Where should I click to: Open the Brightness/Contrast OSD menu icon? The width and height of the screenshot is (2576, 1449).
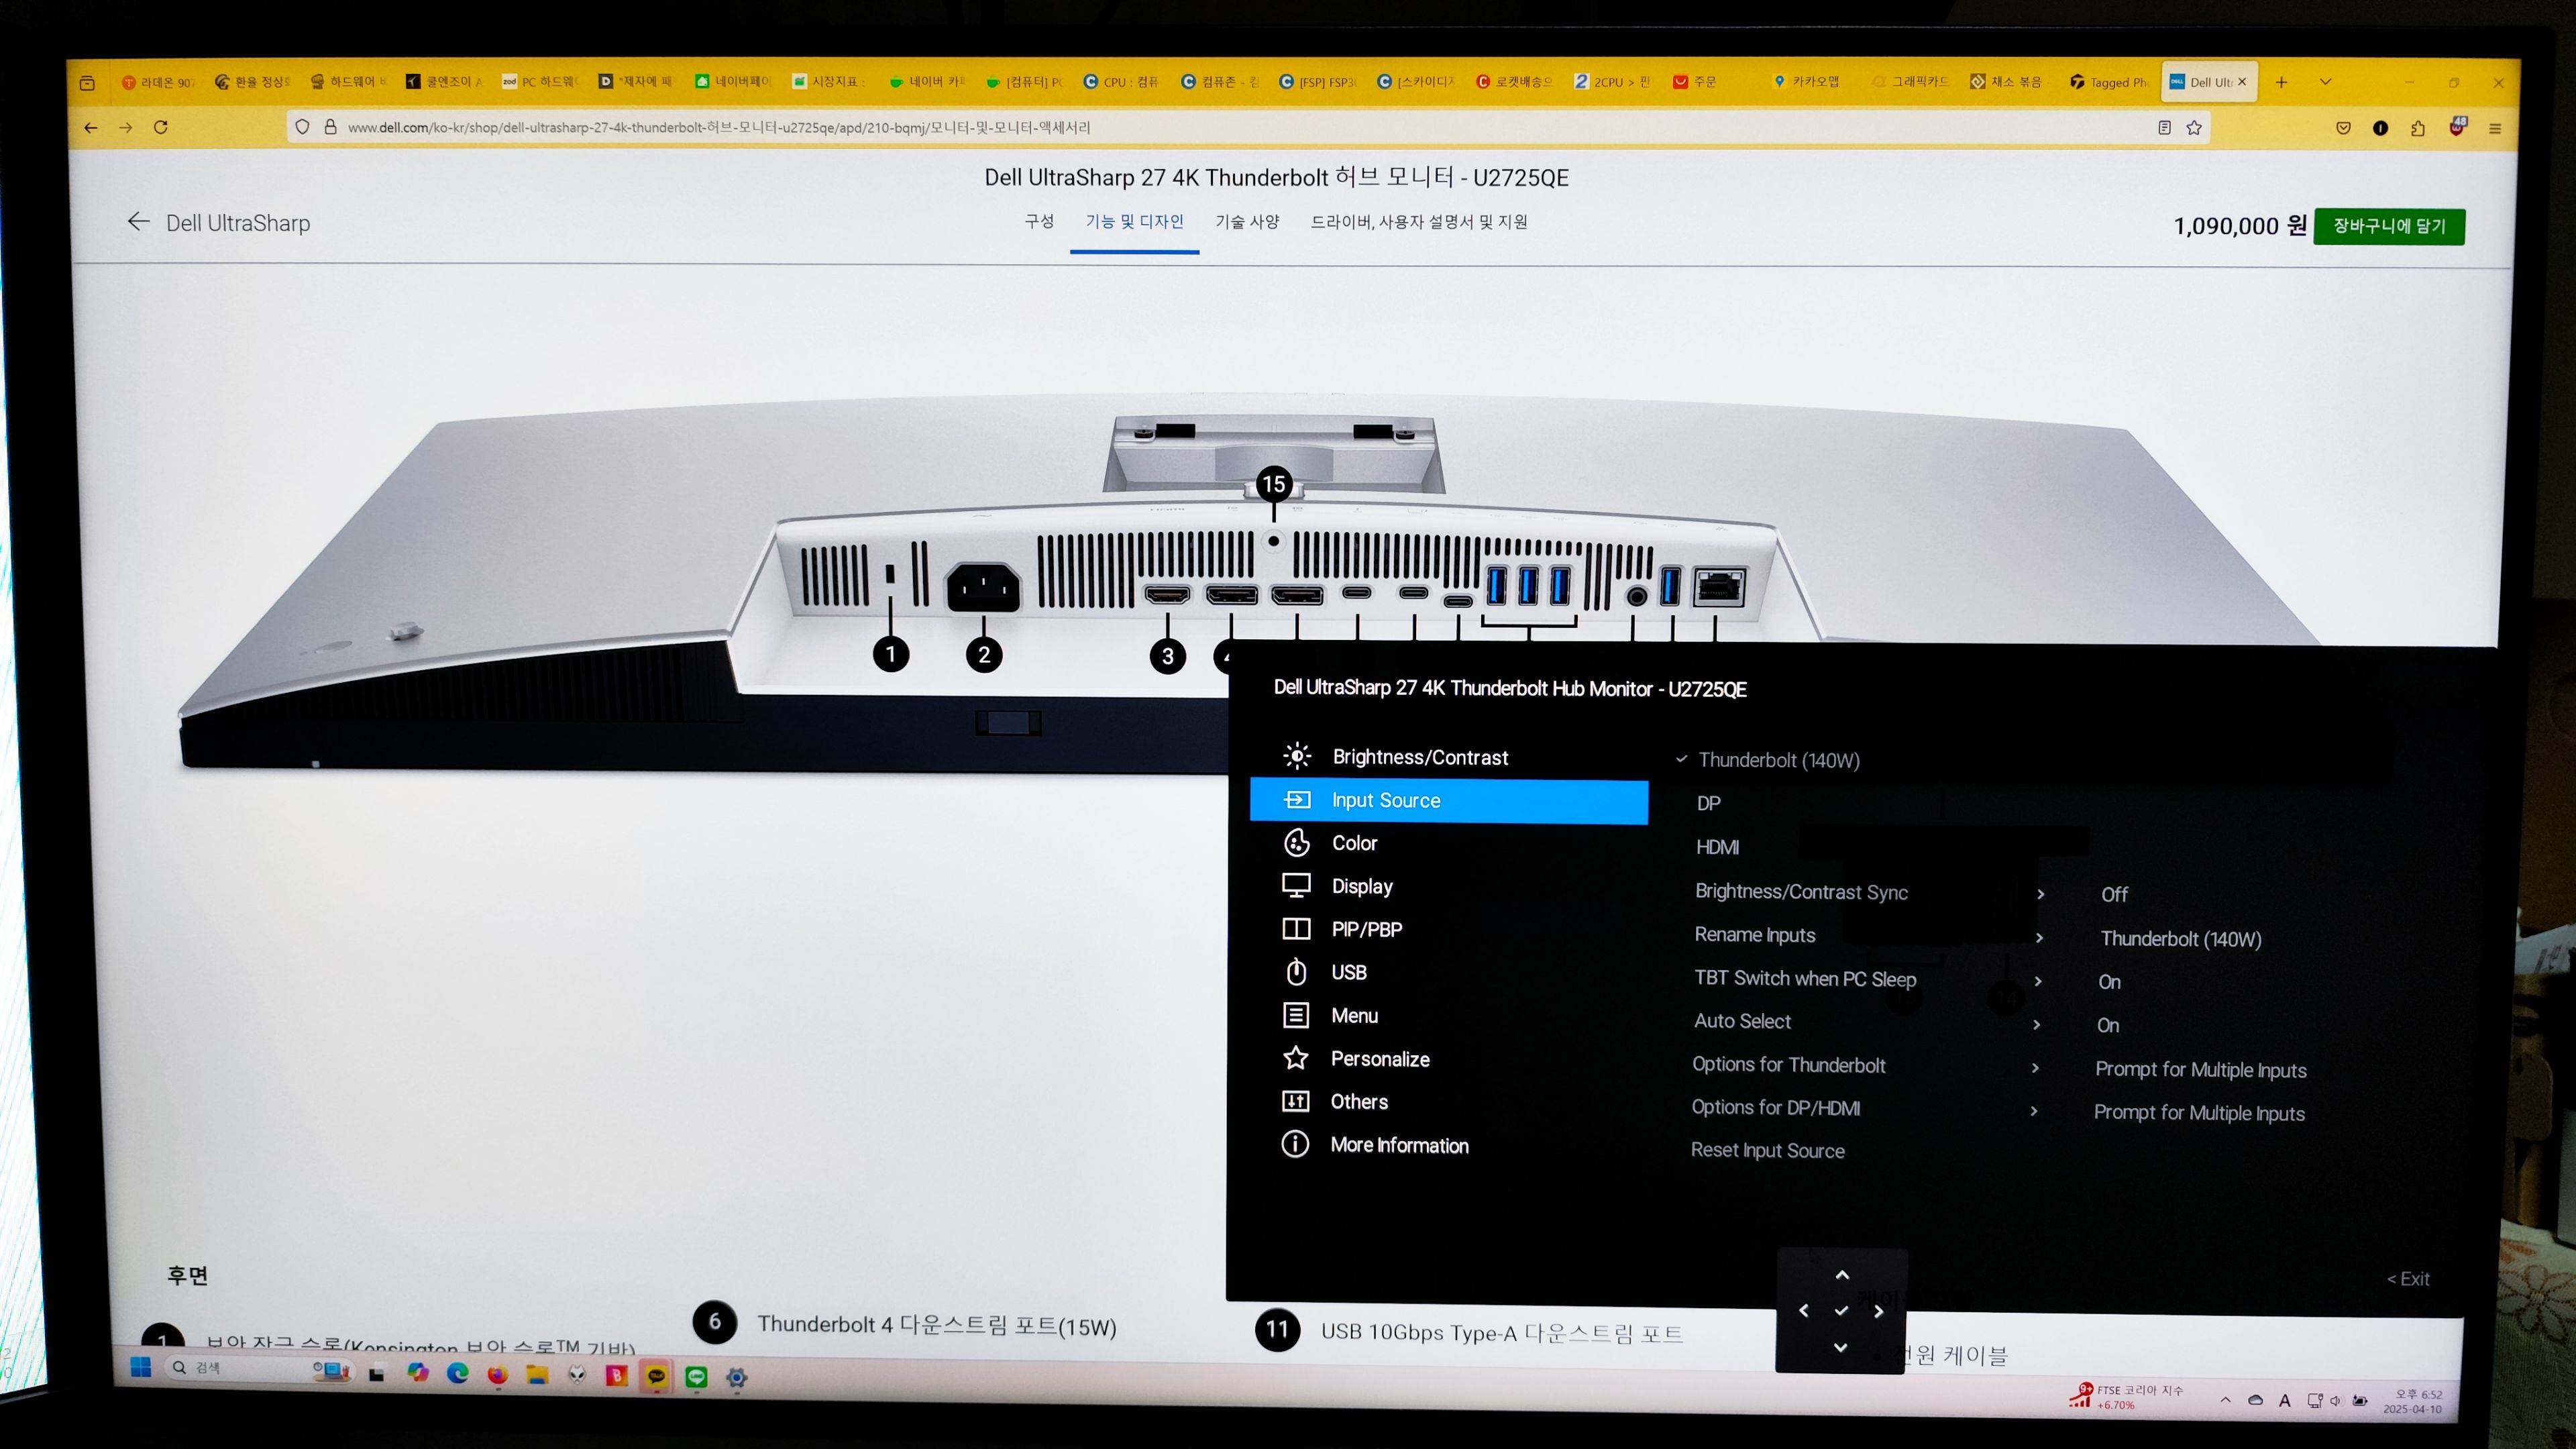(x=1297, y=756)
